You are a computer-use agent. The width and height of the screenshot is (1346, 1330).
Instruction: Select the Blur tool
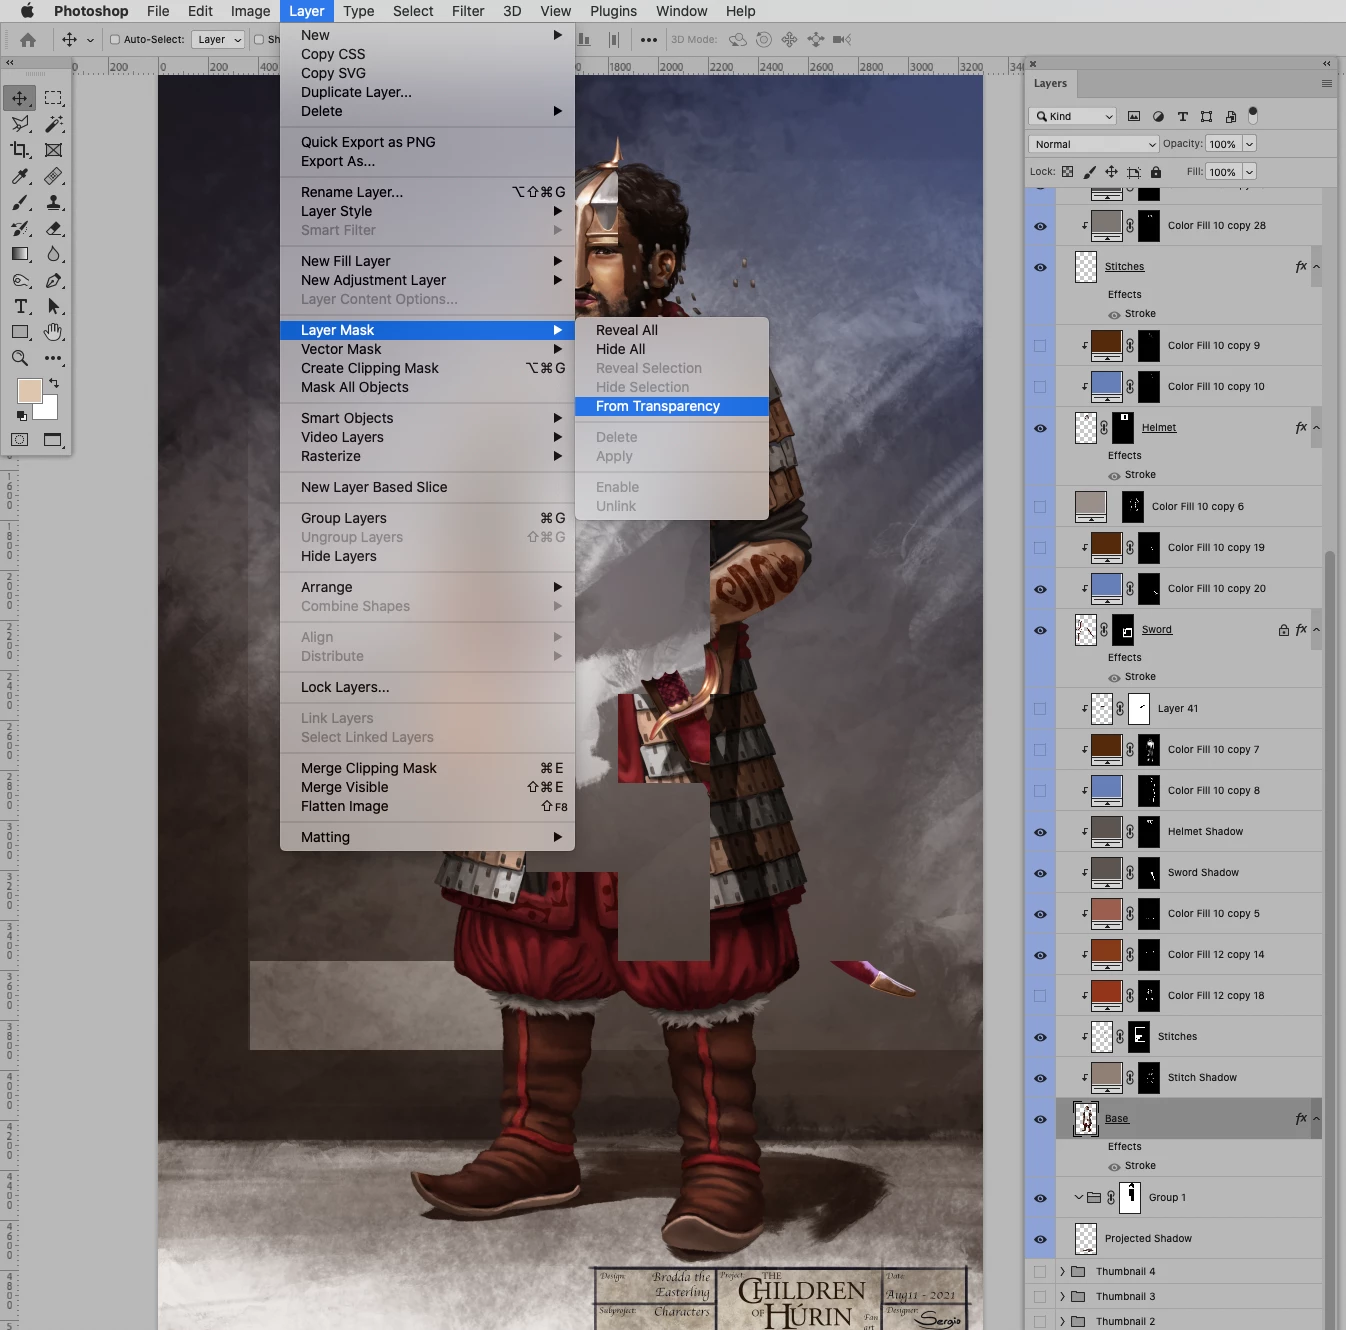point(54,254)
